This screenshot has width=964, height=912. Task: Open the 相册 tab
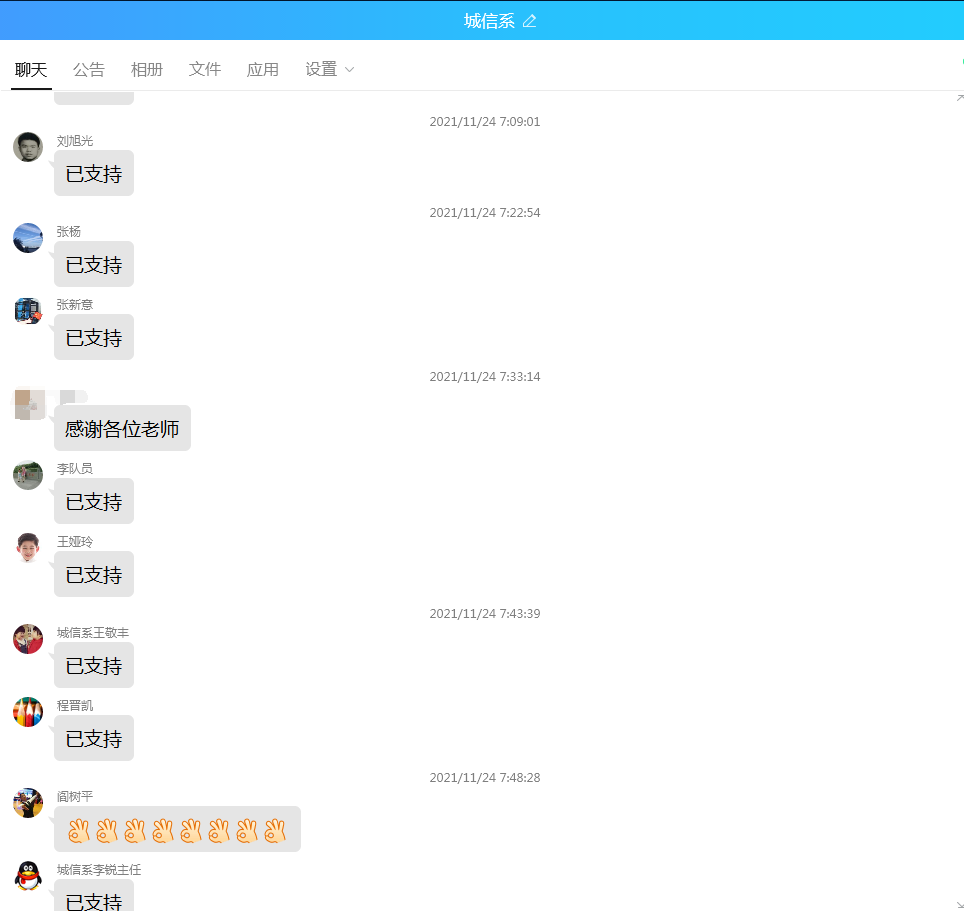(x=146, y=69)
